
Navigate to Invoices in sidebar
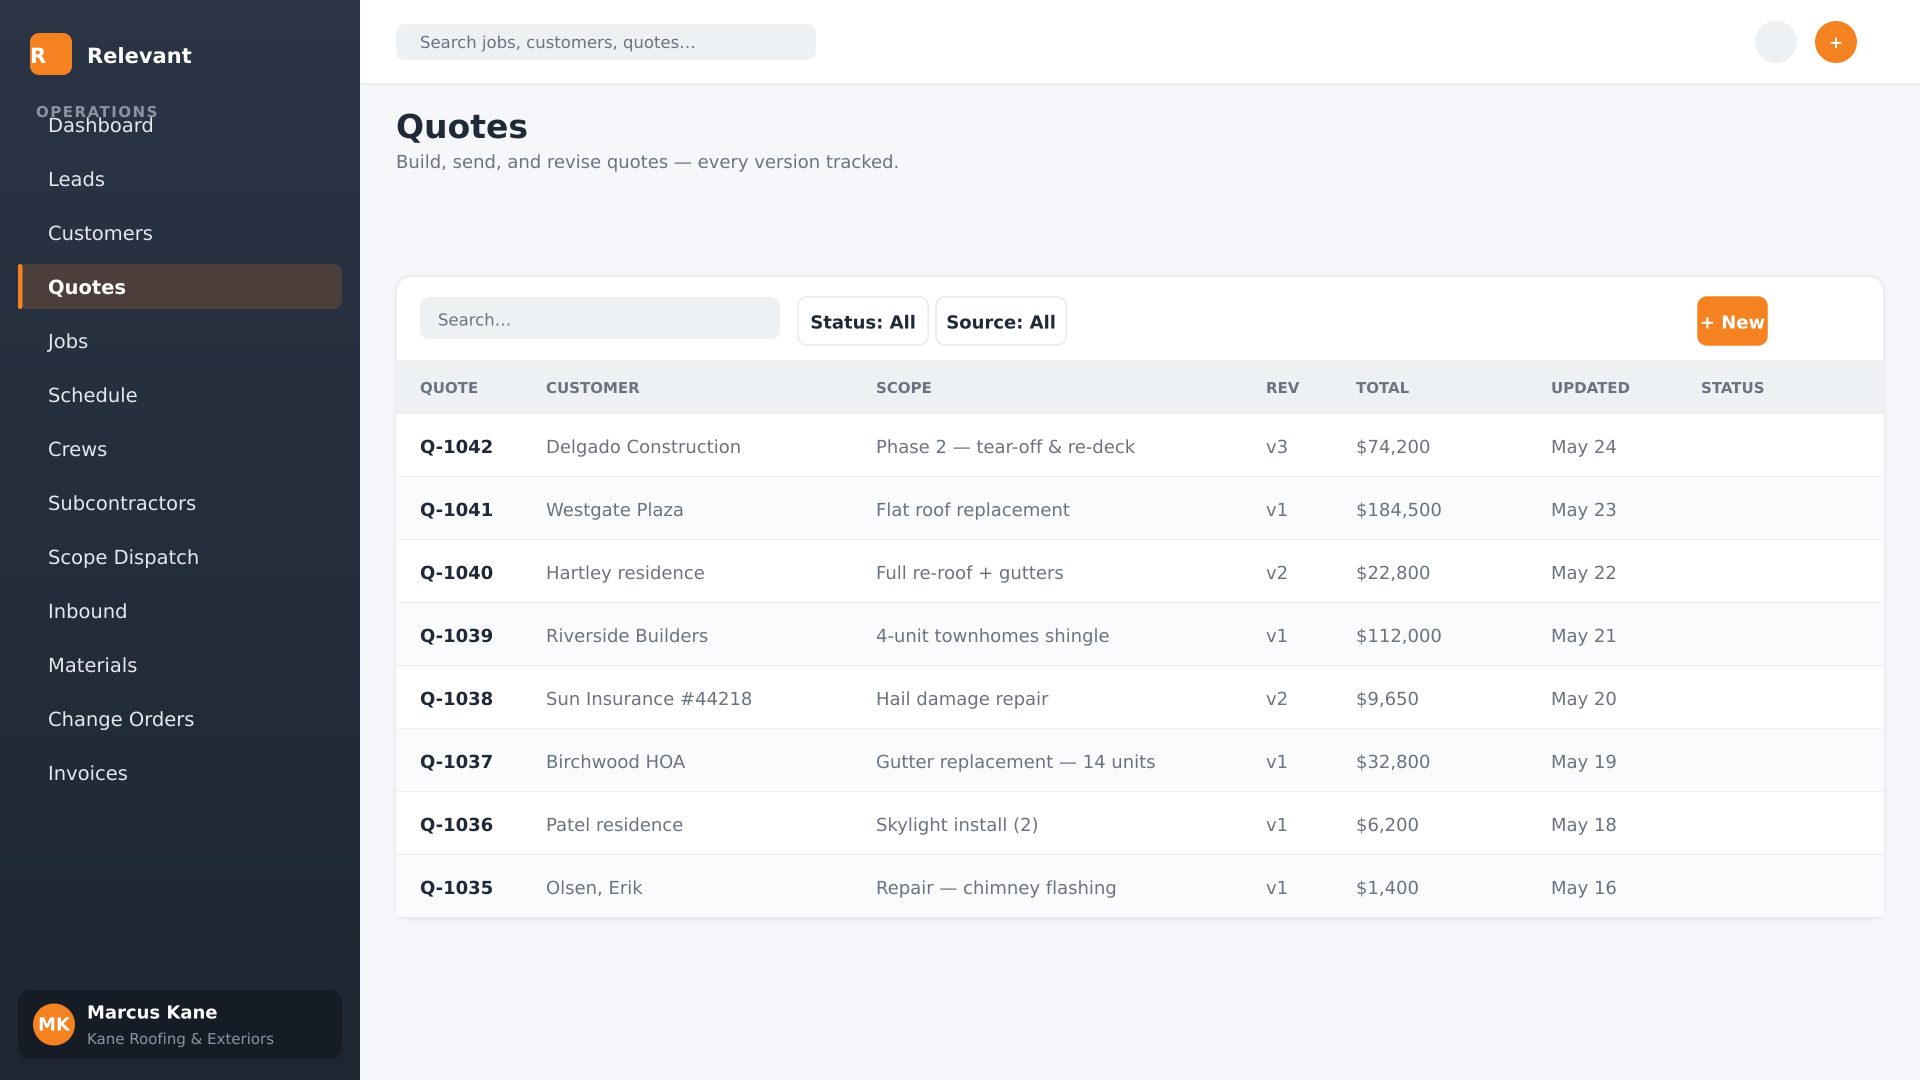pos(180,773)
